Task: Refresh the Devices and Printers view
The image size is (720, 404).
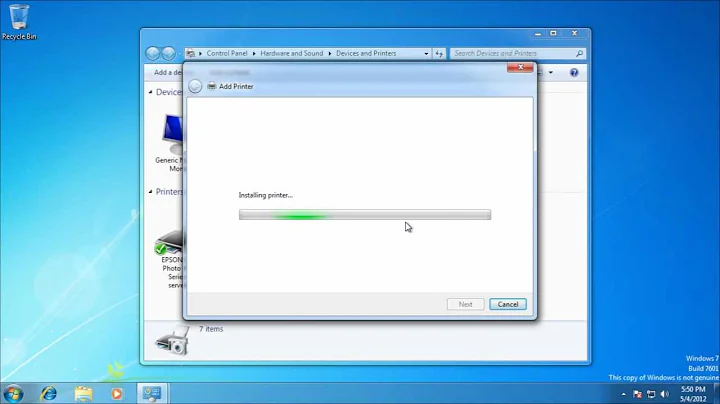Action: pyautogui.click(x=439, y=54)
